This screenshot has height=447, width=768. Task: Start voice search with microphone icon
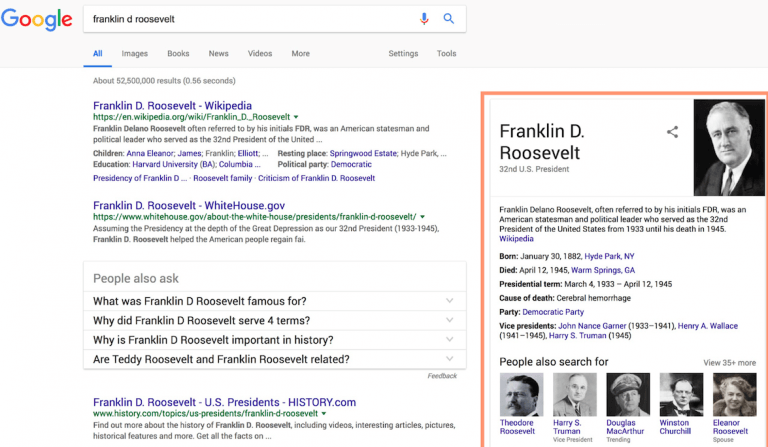point(424,19)
